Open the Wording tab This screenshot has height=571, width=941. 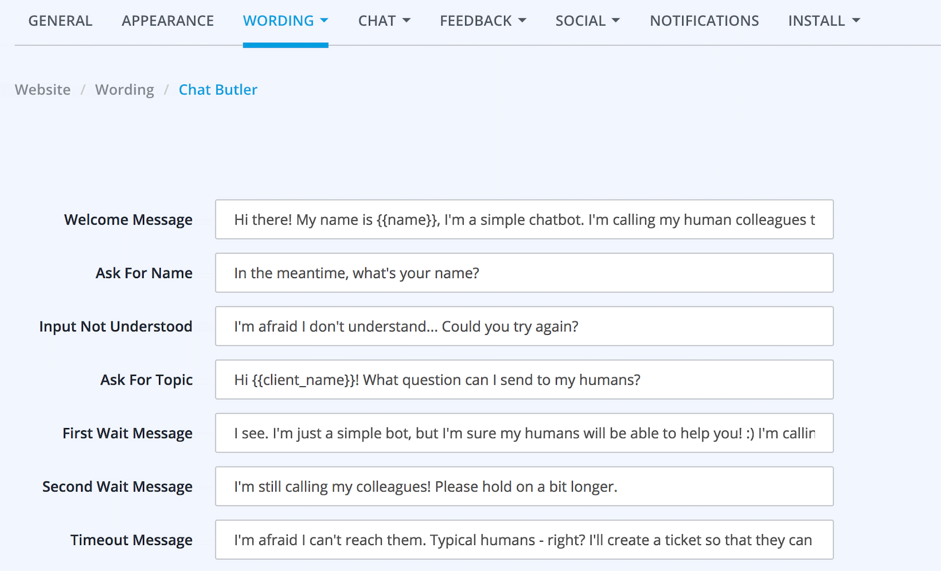(278, 21)
